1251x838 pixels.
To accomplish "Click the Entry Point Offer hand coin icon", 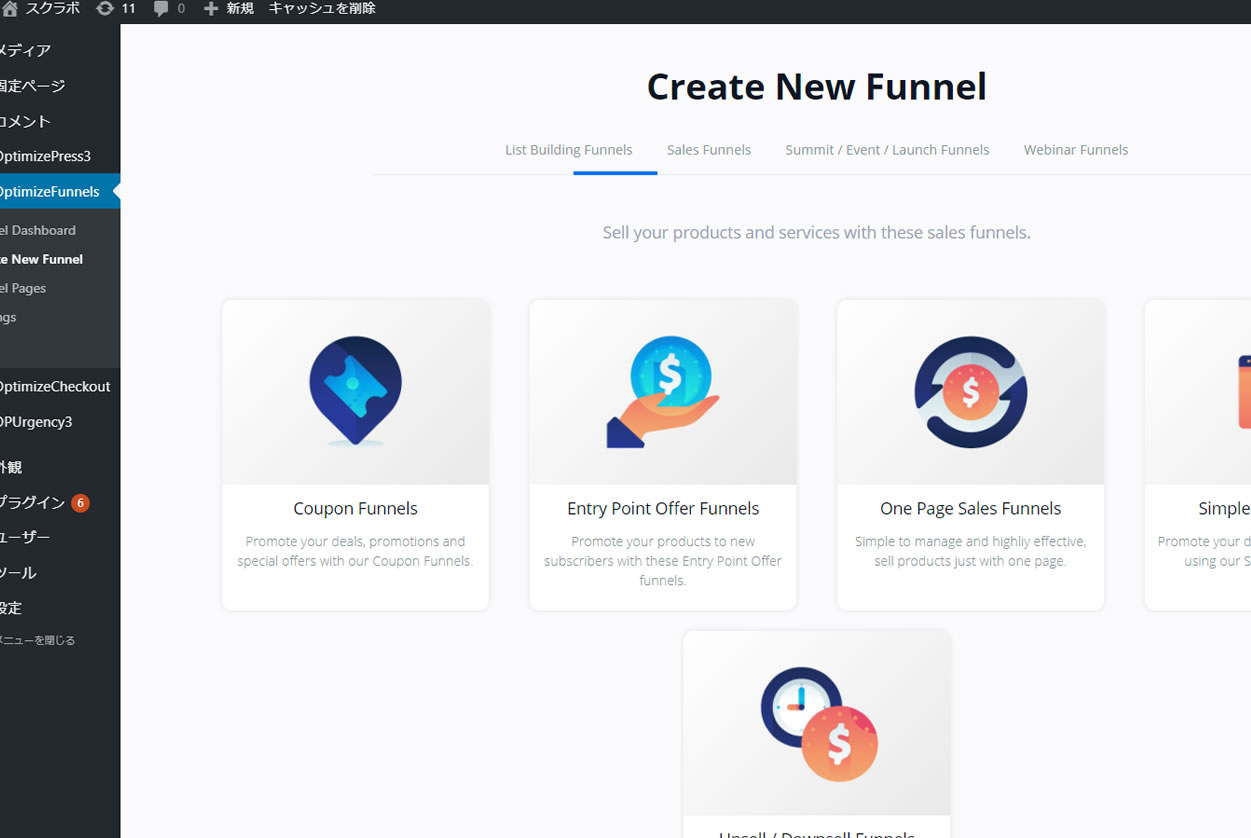I will coord(663,391).
